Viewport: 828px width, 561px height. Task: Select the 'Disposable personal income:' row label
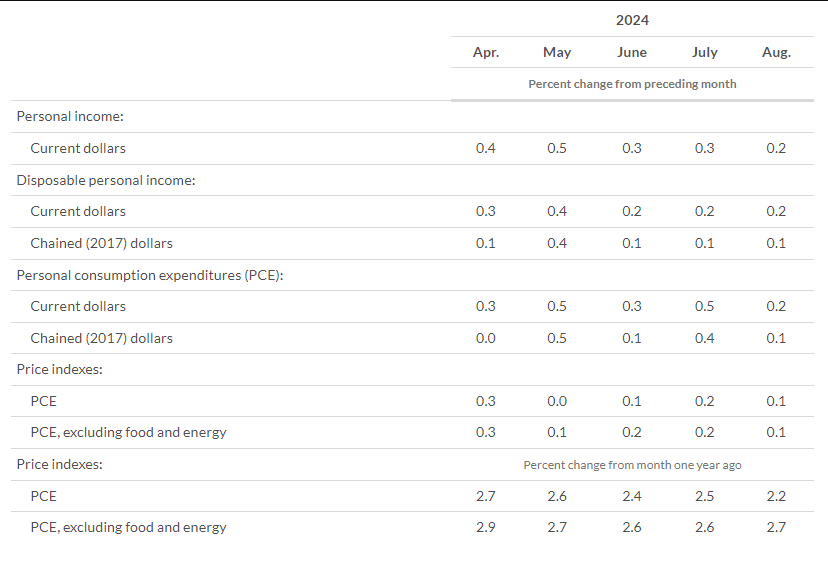pyautogui.click(x=105, y=180)
